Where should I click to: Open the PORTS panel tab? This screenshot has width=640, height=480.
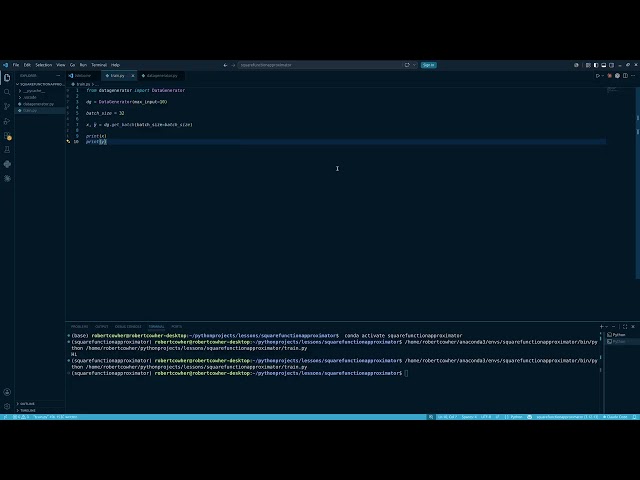click(177, 327)
